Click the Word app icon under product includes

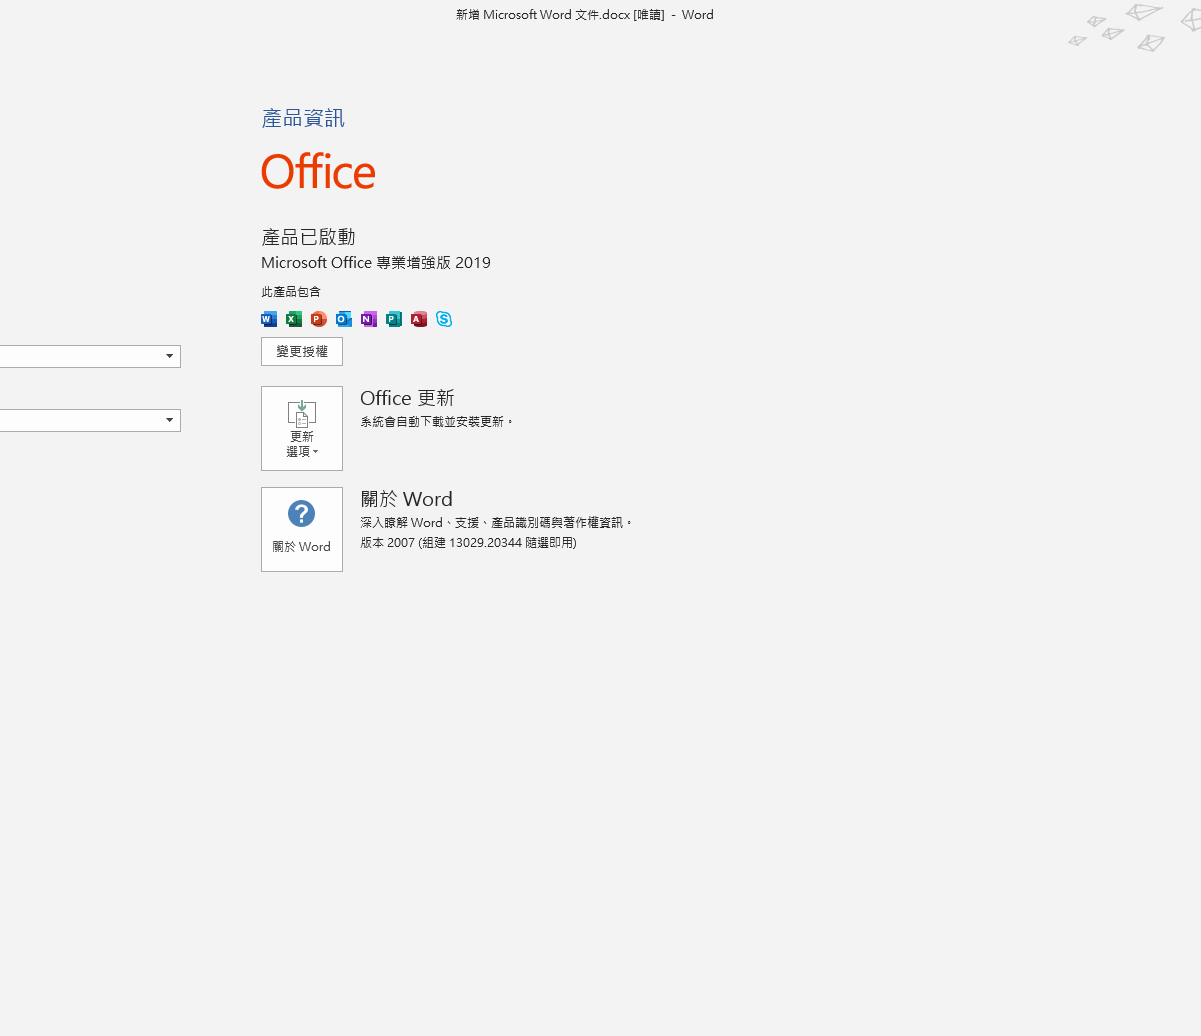coord(269,319)
